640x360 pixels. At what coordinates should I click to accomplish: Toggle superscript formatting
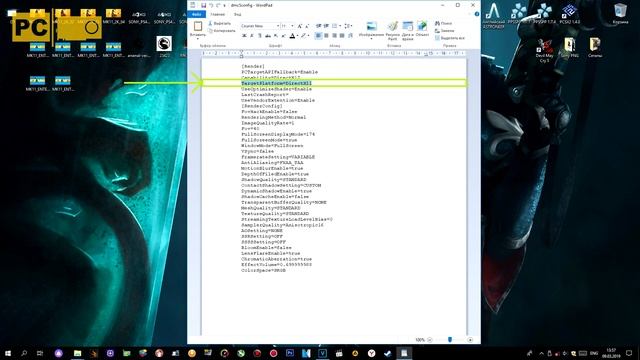pyautogui.click(x=284, y=36)
